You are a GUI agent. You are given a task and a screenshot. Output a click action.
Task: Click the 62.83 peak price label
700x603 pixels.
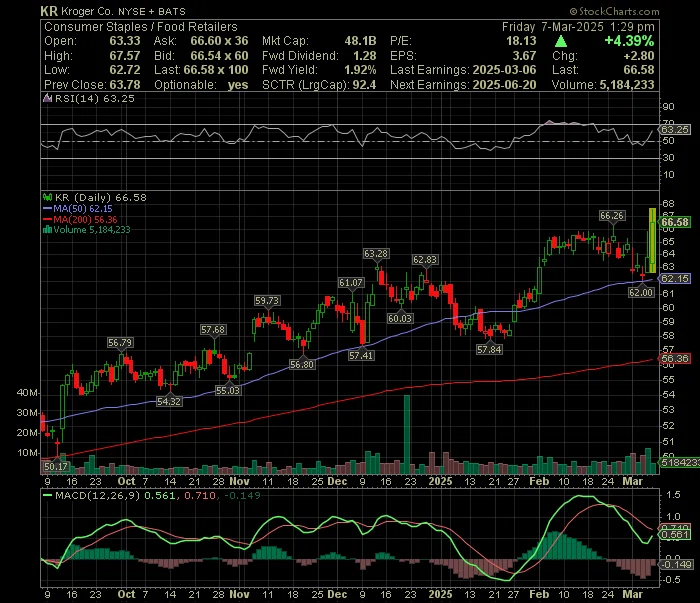pos(425,260)
